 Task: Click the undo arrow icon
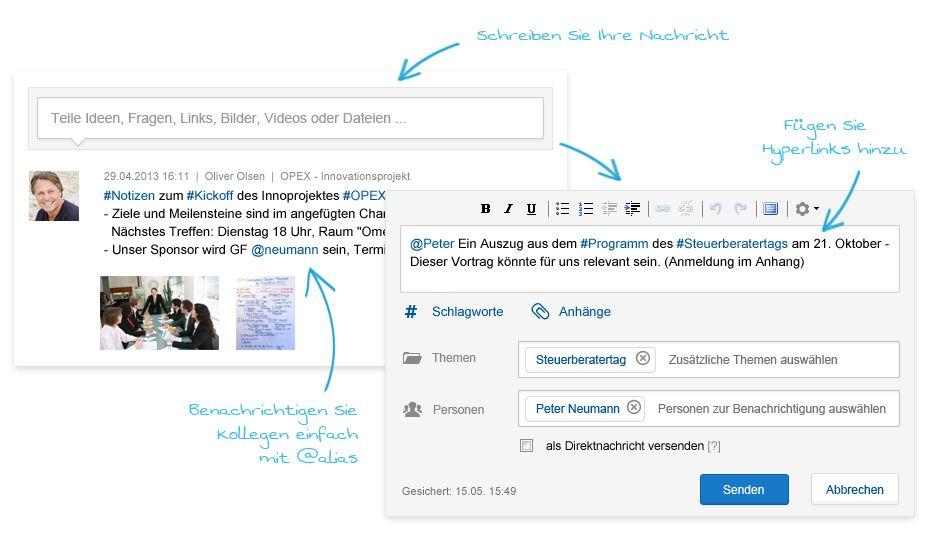coord(716,209)
